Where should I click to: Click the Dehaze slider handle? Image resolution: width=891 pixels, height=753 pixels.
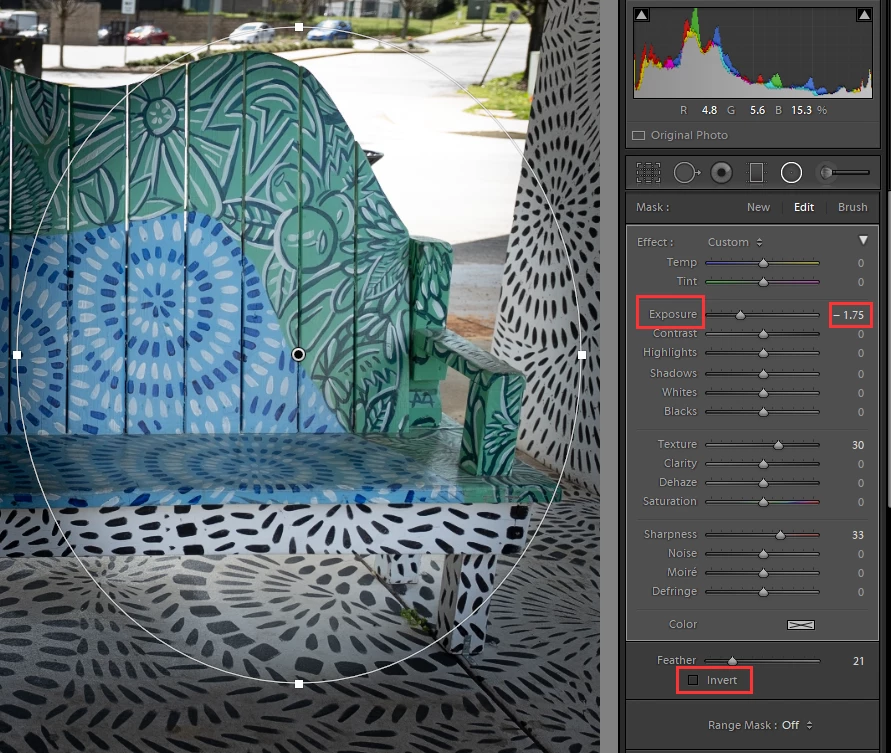(763, 483)
